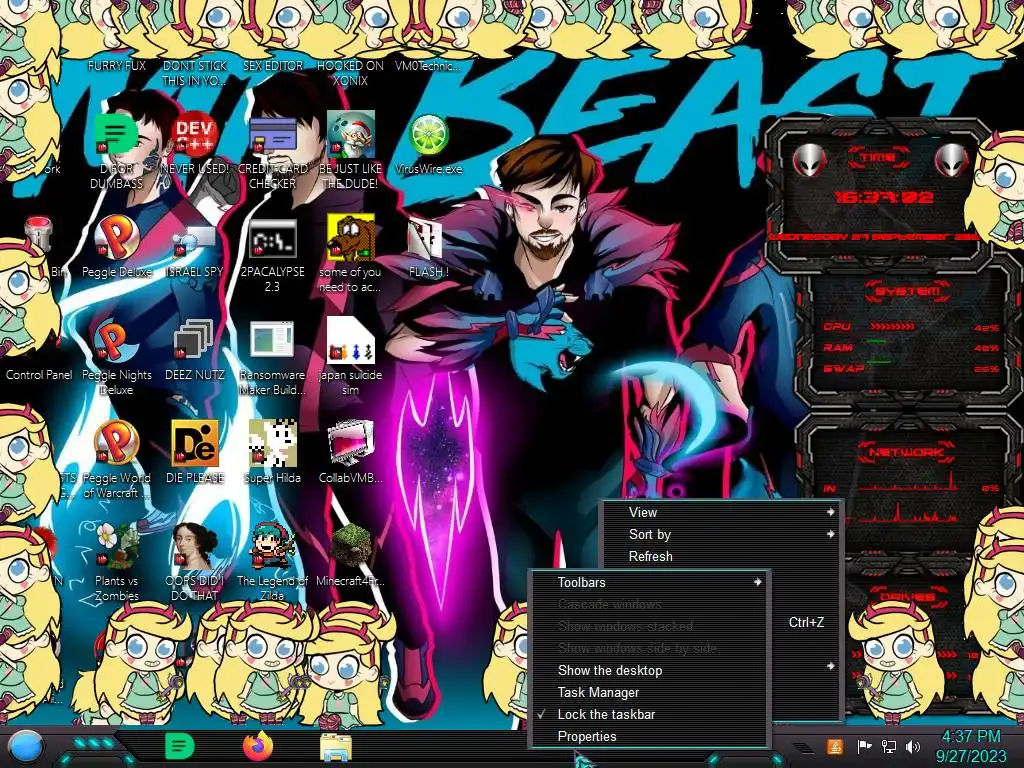Select the dog icon 'some of you need to ac...'
The width and height of the screenshot is (1024, 768).
(351, 238)
